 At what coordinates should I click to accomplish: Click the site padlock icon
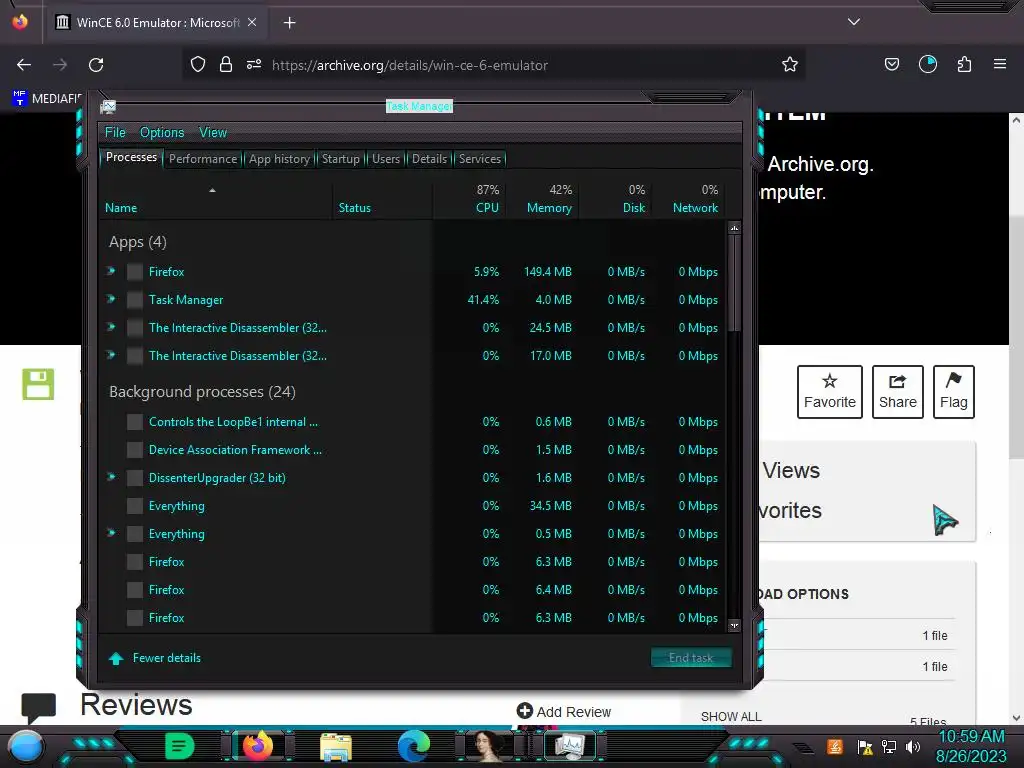point(226,65)
